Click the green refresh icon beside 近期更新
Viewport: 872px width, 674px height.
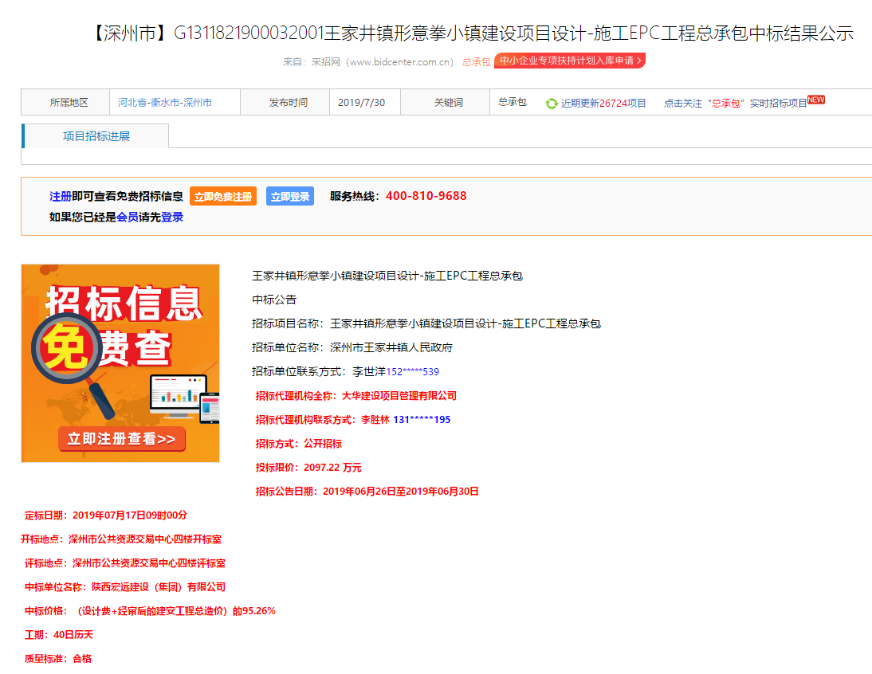coord(551,103)
